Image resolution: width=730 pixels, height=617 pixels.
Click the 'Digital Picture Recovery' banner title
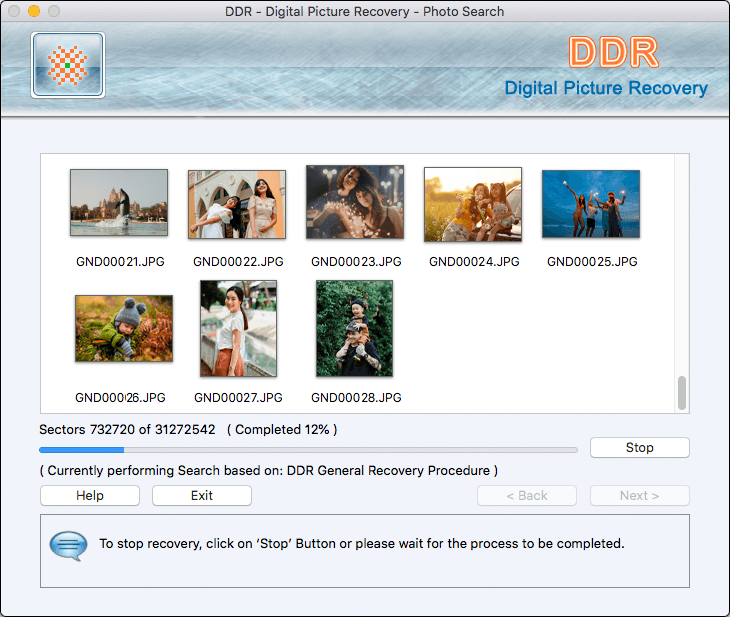coord(606,88)
